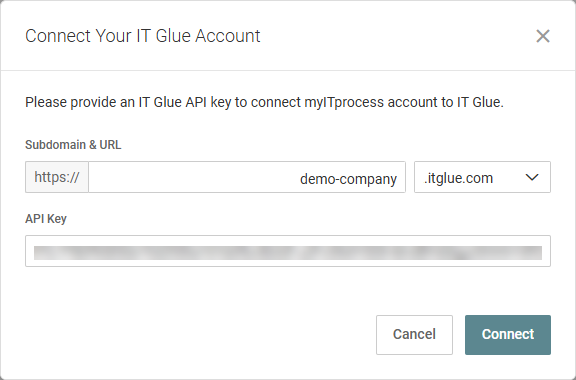Viewport: 576px width, 380px height.
Task: Open the .itglue.com domain dropdown
Action: click(x=482, y=177)
